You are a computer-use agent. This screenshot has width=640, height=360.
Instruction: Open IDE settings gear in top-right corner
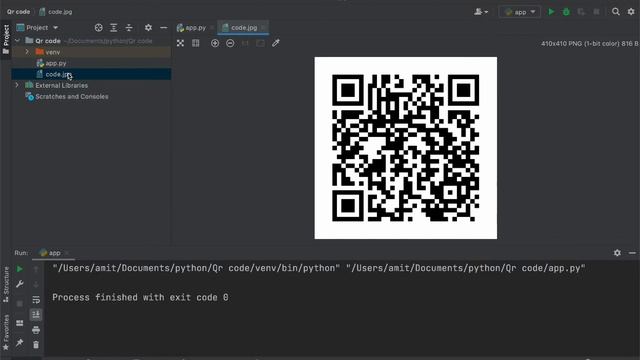(x=631, y=12)
